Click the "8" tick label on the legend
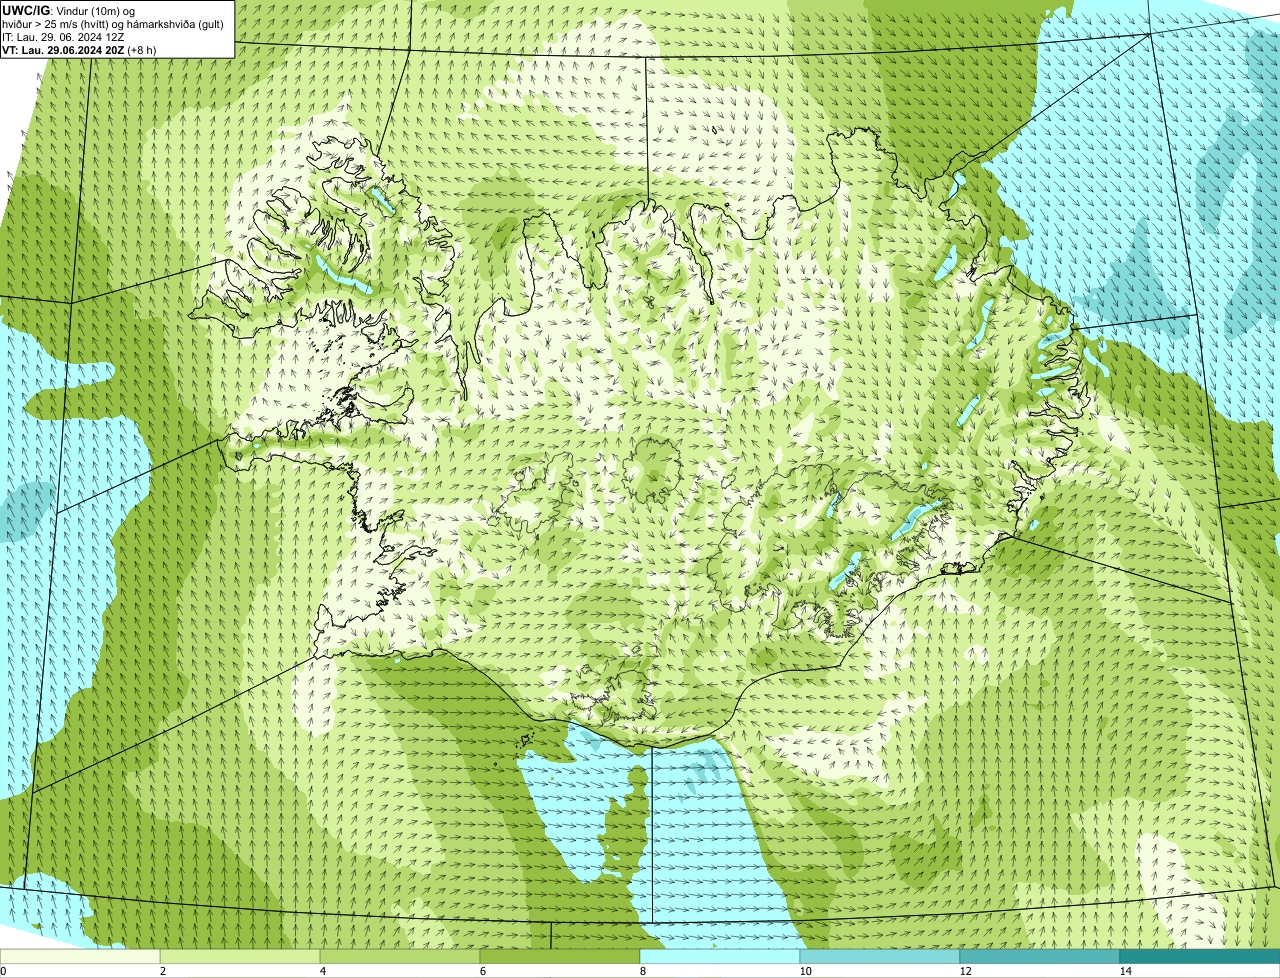This screenshot has width=1280, height=978. point(642,971)
